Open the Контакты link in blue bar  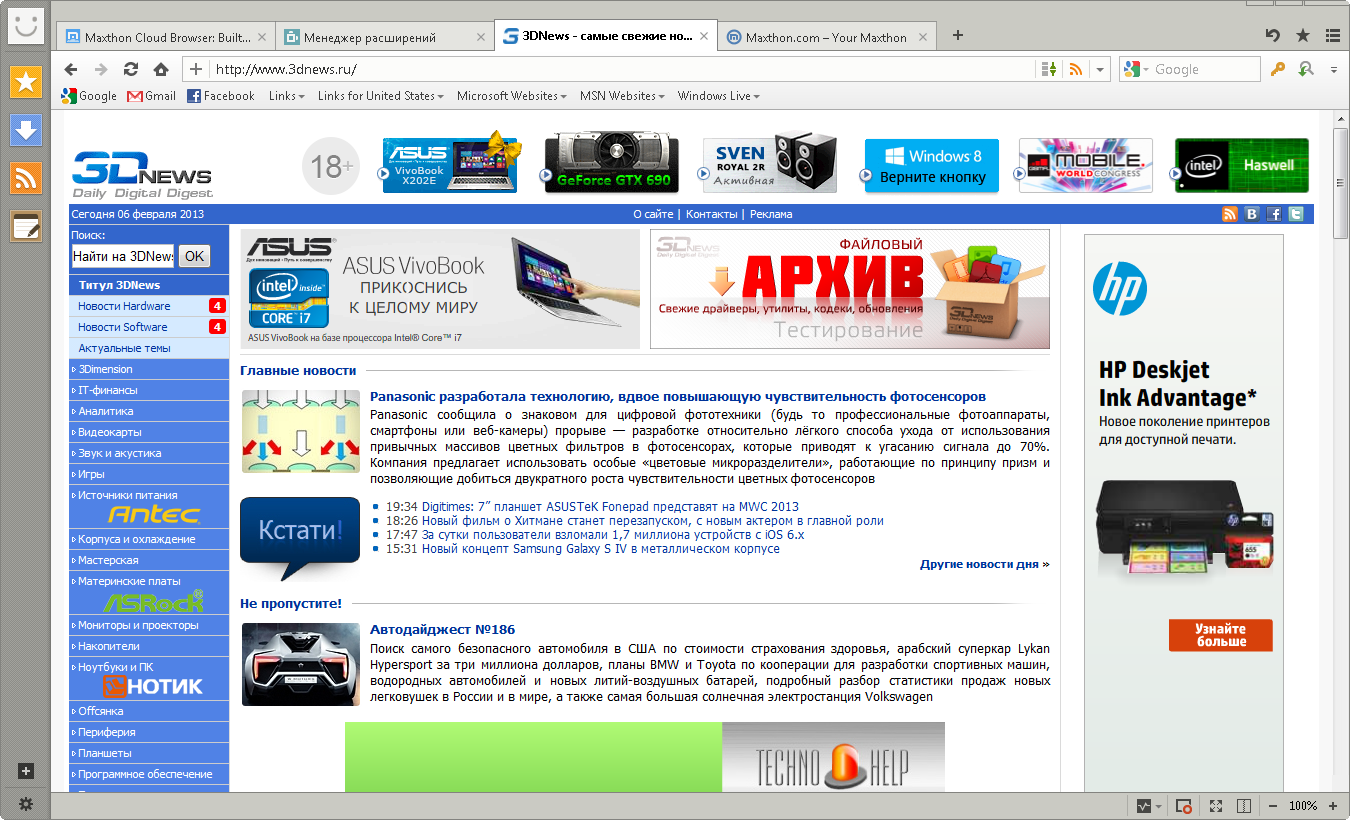coord(712,214)
